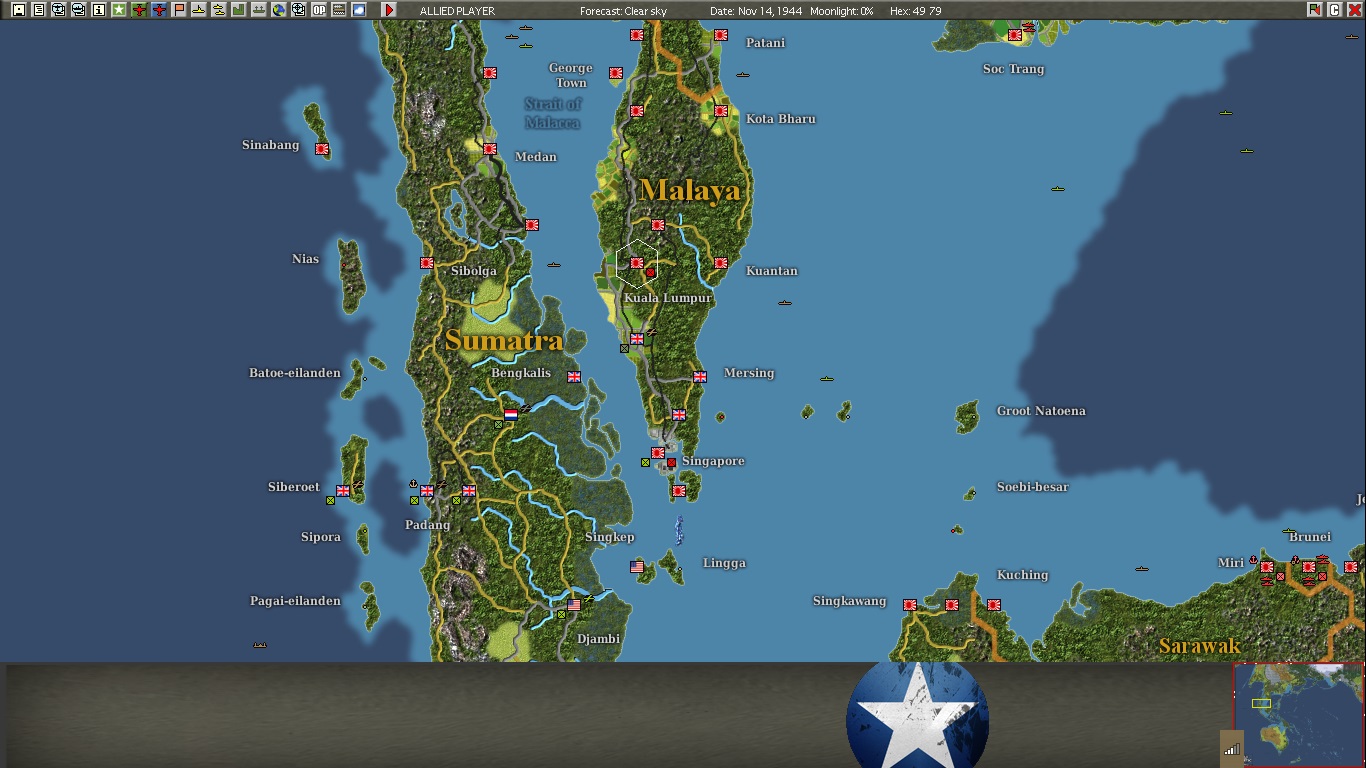Select Japanese base flag at George Town
This screenshot has height=768, width=1366.
click(x=616, y=73)
